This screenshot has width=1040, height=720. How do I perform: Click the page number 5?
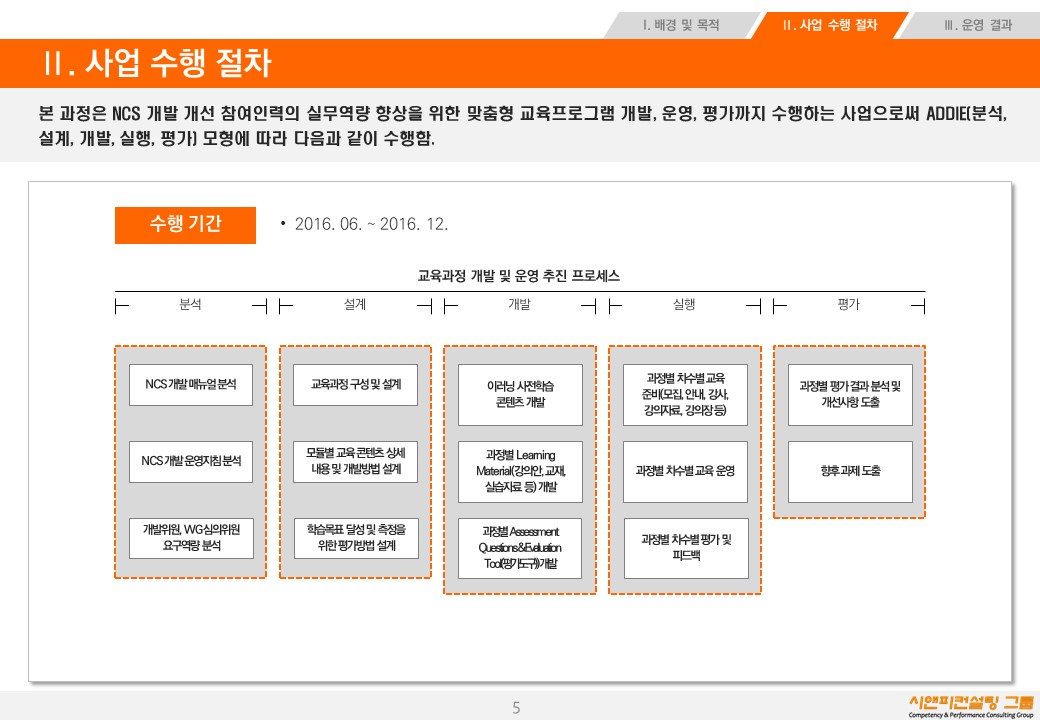[x=516, y=707]
